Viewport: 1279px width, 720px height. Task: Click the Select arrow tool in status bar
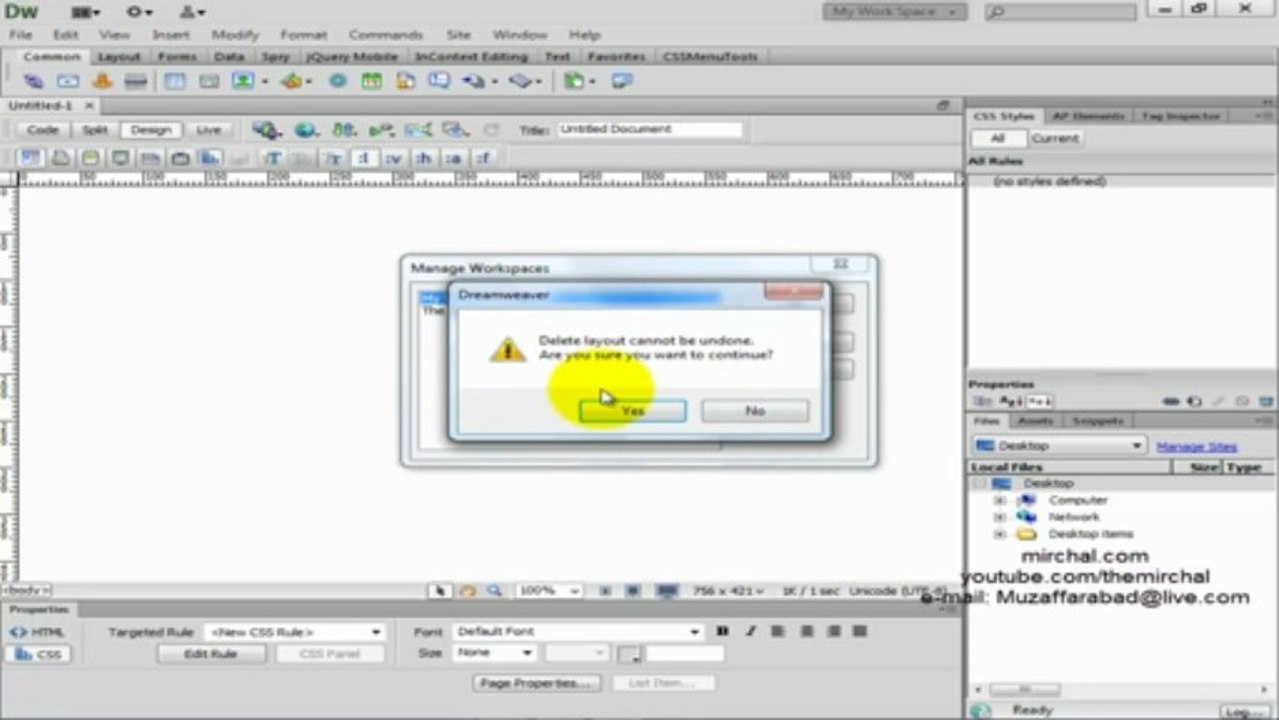pyautogui.click(x=440, y=591)
